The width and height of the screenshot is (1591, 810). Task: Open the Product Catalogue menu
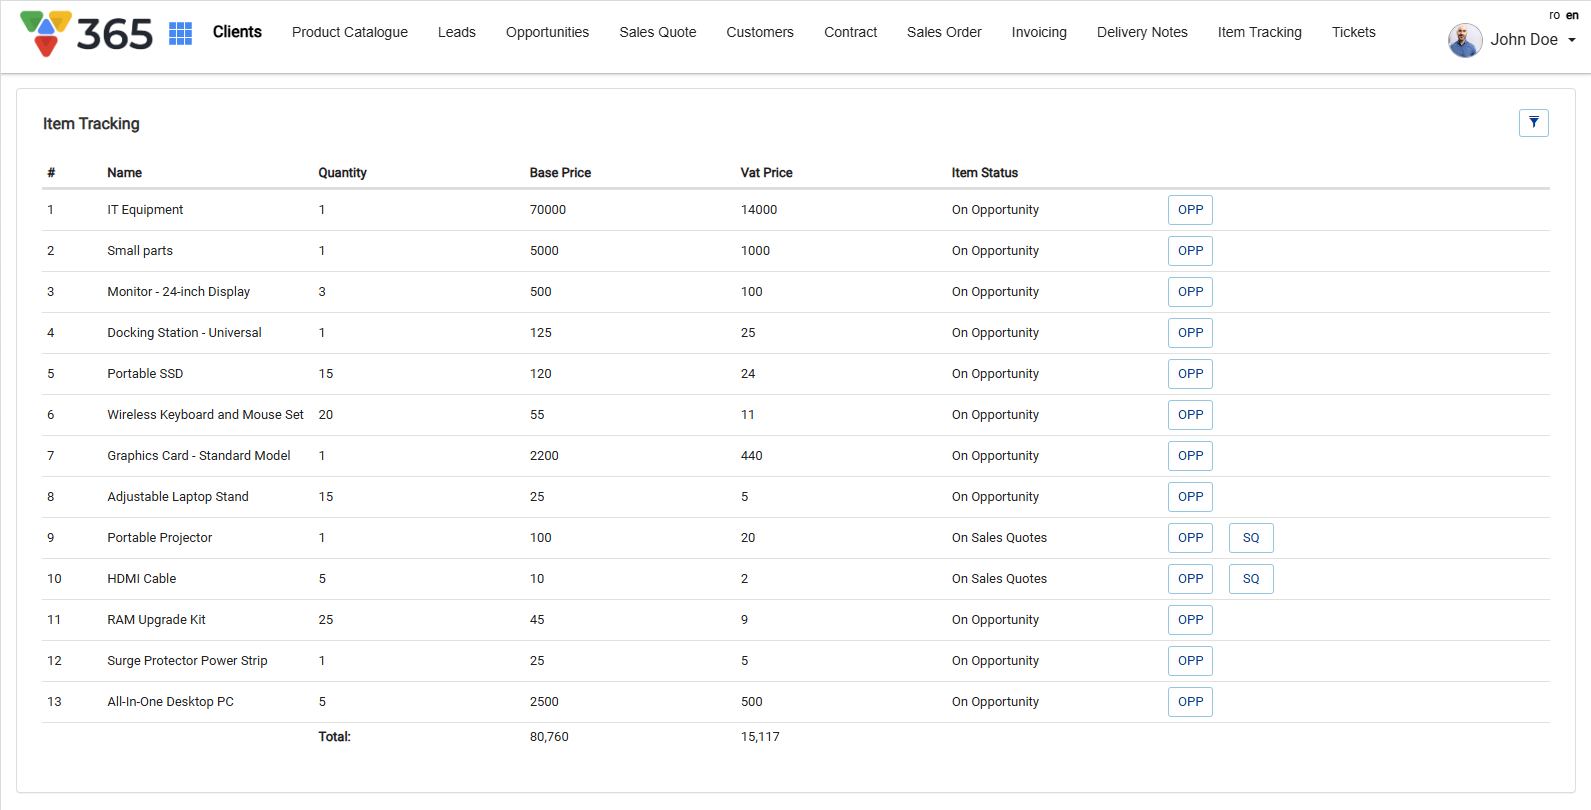349,32
